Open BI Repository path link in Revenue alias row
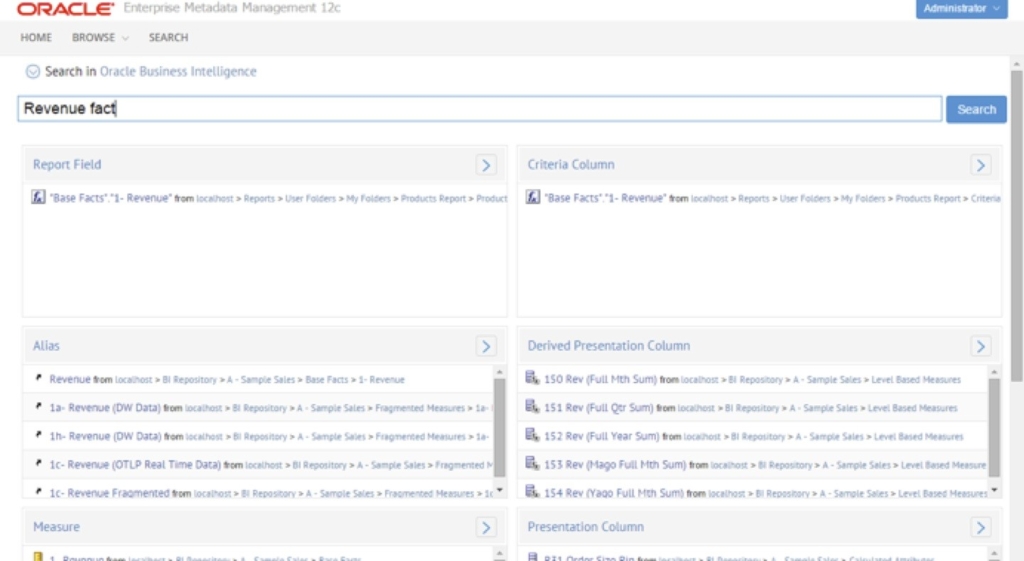Screen dimensions: 1024x561 (x=189, y=379)
